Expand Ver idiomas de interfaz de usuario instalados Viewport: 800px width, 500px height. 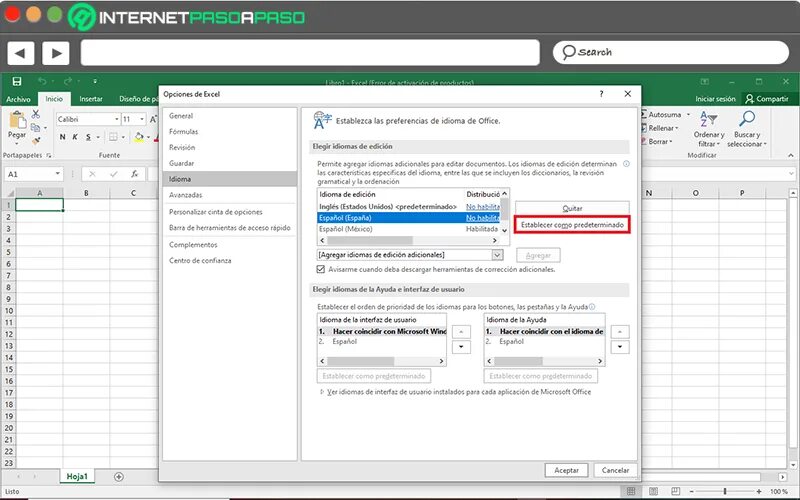[x=321, y=392]
